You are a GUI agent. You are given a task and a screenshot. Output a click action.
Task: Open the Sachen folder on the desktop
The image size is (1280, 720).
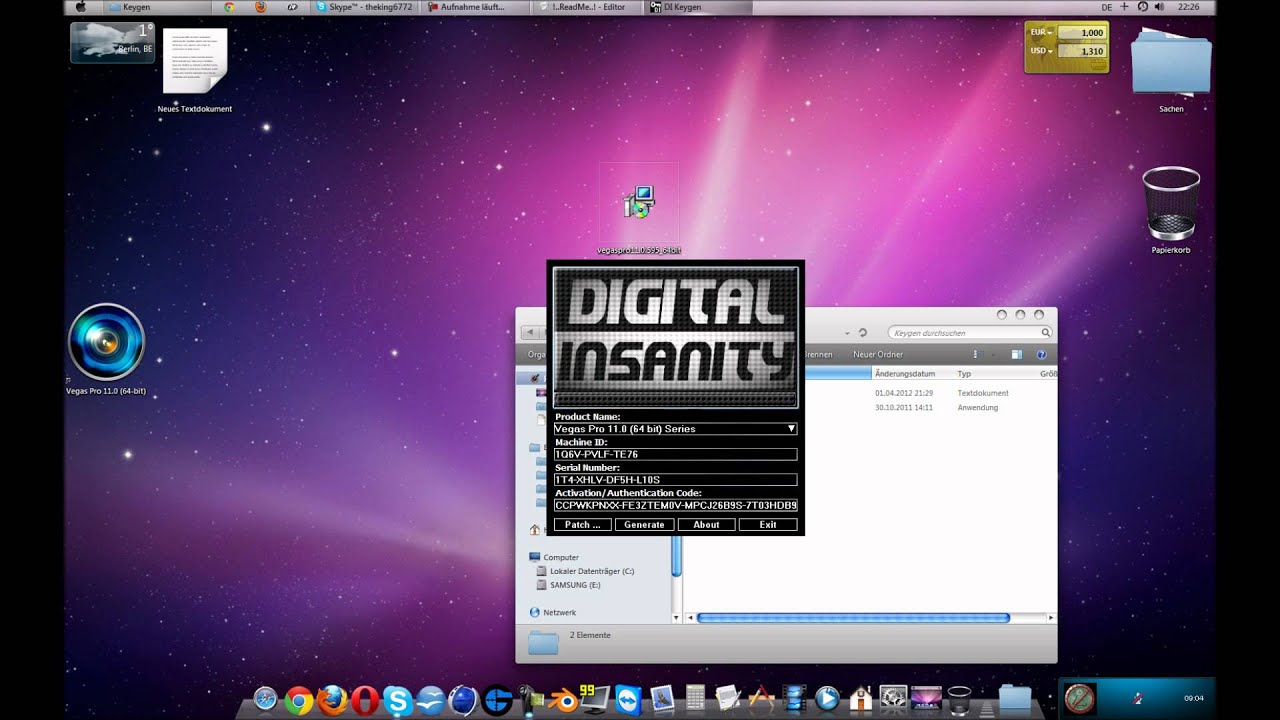tap(1171, 68)
